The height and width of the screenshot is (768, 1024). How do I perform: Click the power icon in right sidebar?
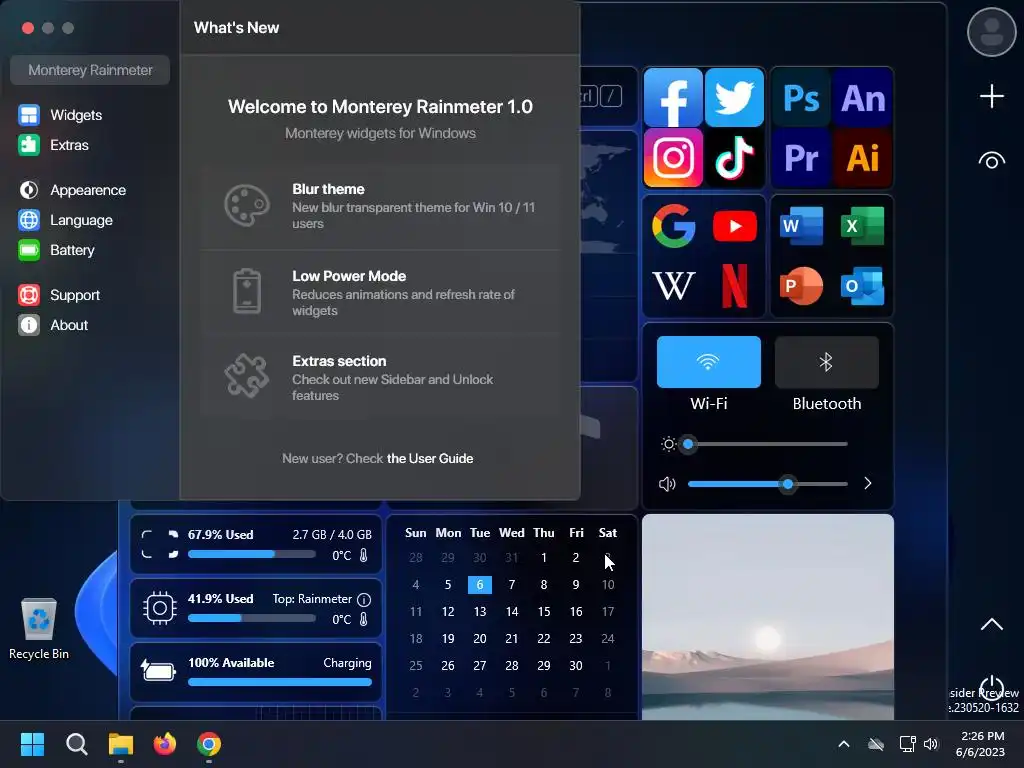[991, 687]
